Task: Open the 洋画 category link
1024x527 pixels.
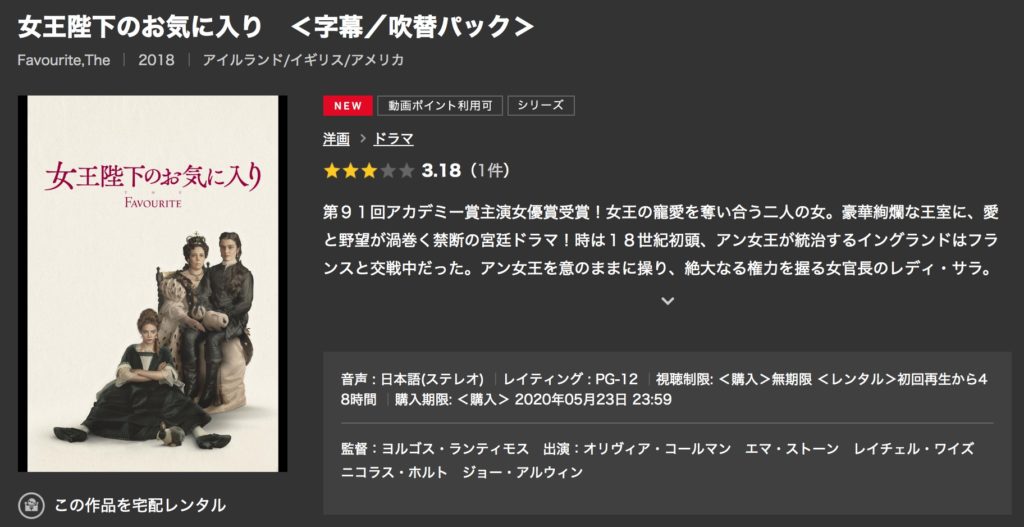Action: click(x=336, y=139)
